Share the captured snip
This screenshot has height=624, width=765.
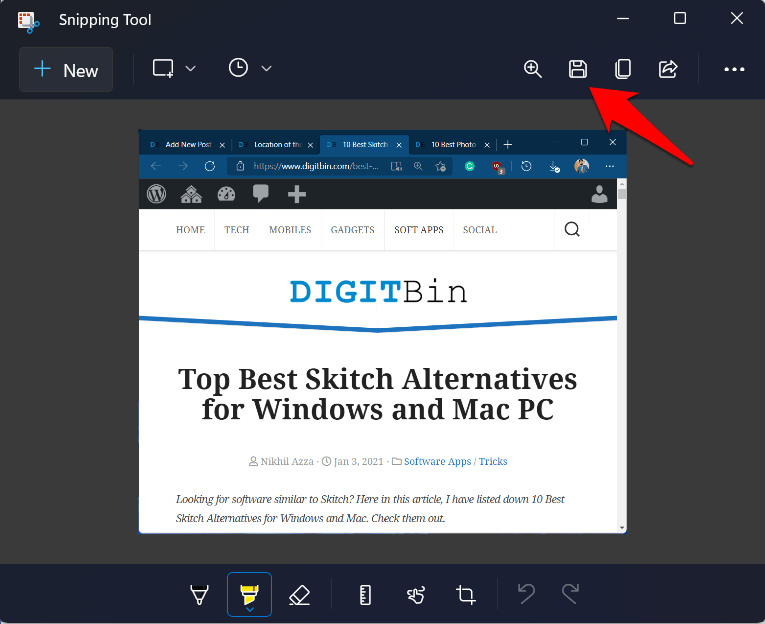[x=668, y=69]
